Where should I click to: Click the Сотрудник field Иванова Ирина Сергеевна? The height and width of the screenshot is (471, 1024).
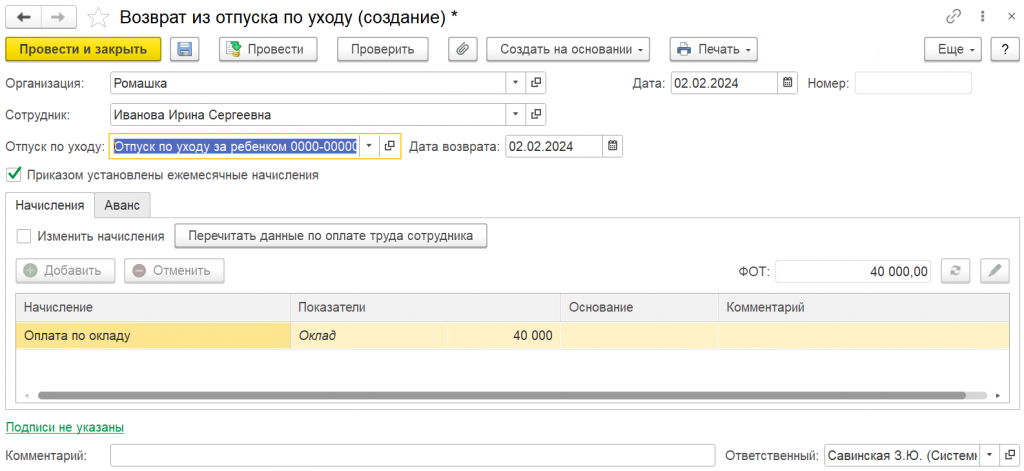(308, 114)
